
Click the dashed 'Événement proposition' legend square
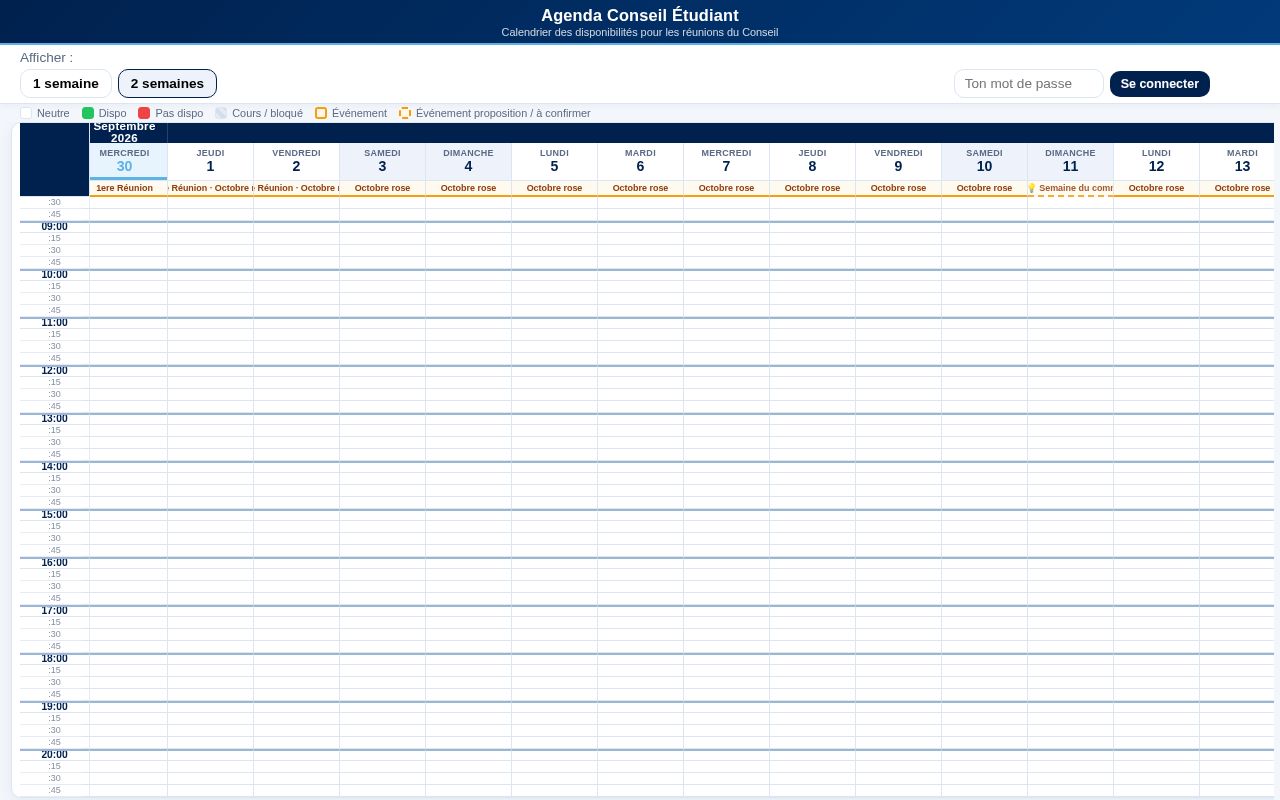(x=405, y=113)
